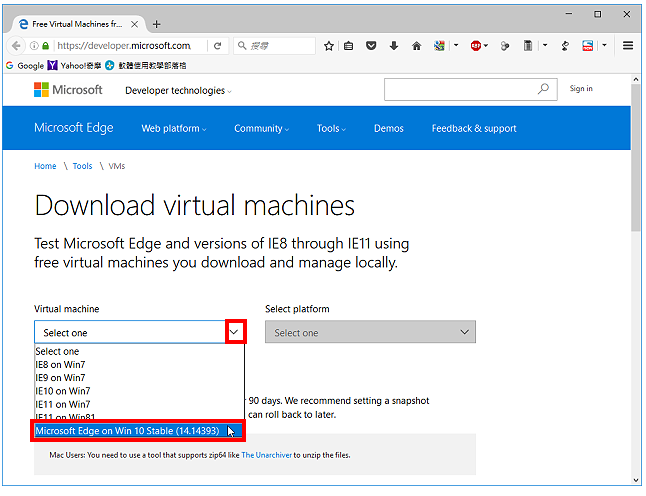The image size is (646, 496).
Task: Expand Developer technologies dropdown
Action: pyautogui.click(x=178, y=90)
